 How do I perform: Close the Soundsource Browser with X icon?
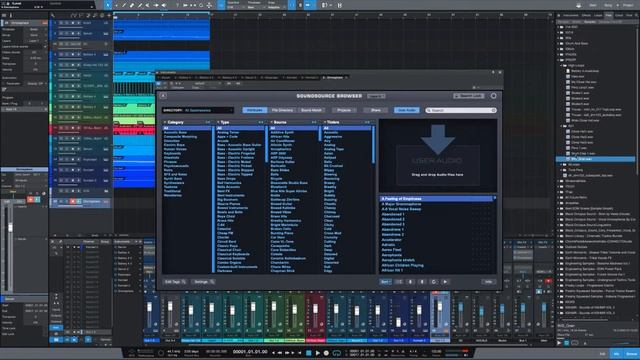[x=163, y=96]
